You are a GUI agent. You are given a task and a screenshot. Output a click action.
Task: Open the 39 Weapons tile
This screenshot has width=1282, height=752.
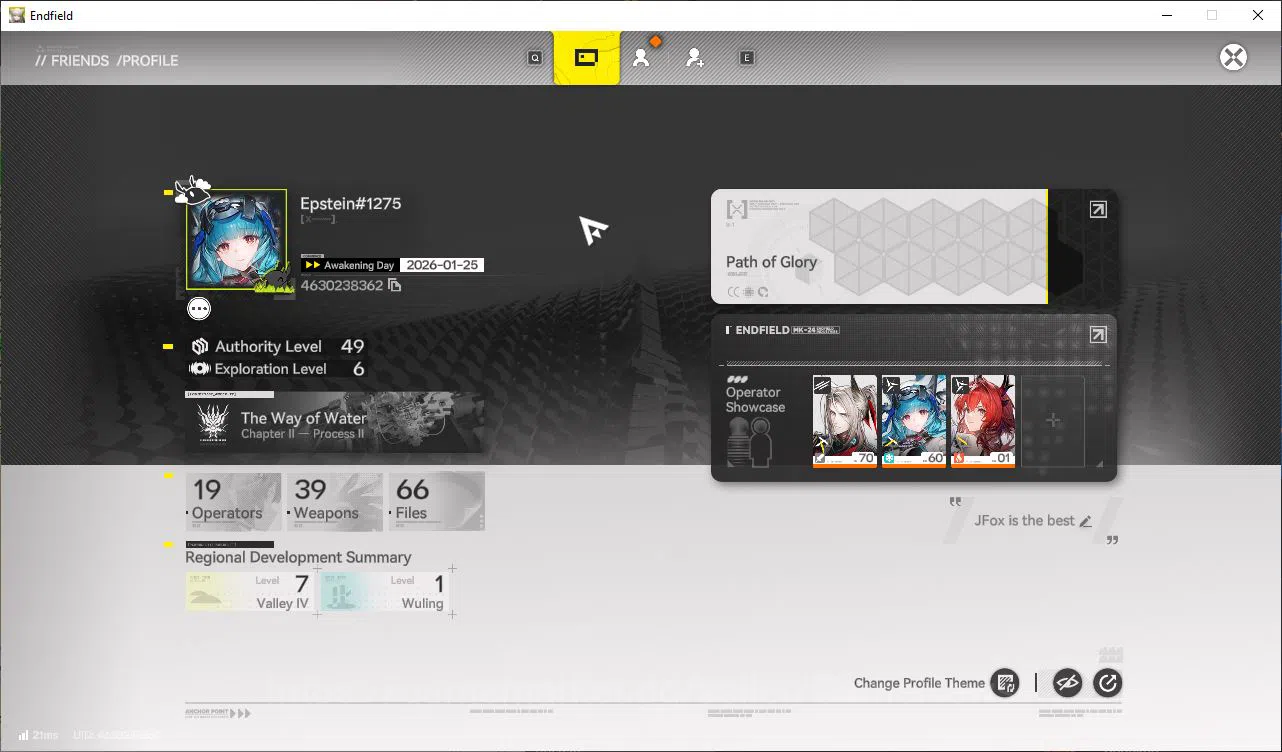click(x=335, y=501)
